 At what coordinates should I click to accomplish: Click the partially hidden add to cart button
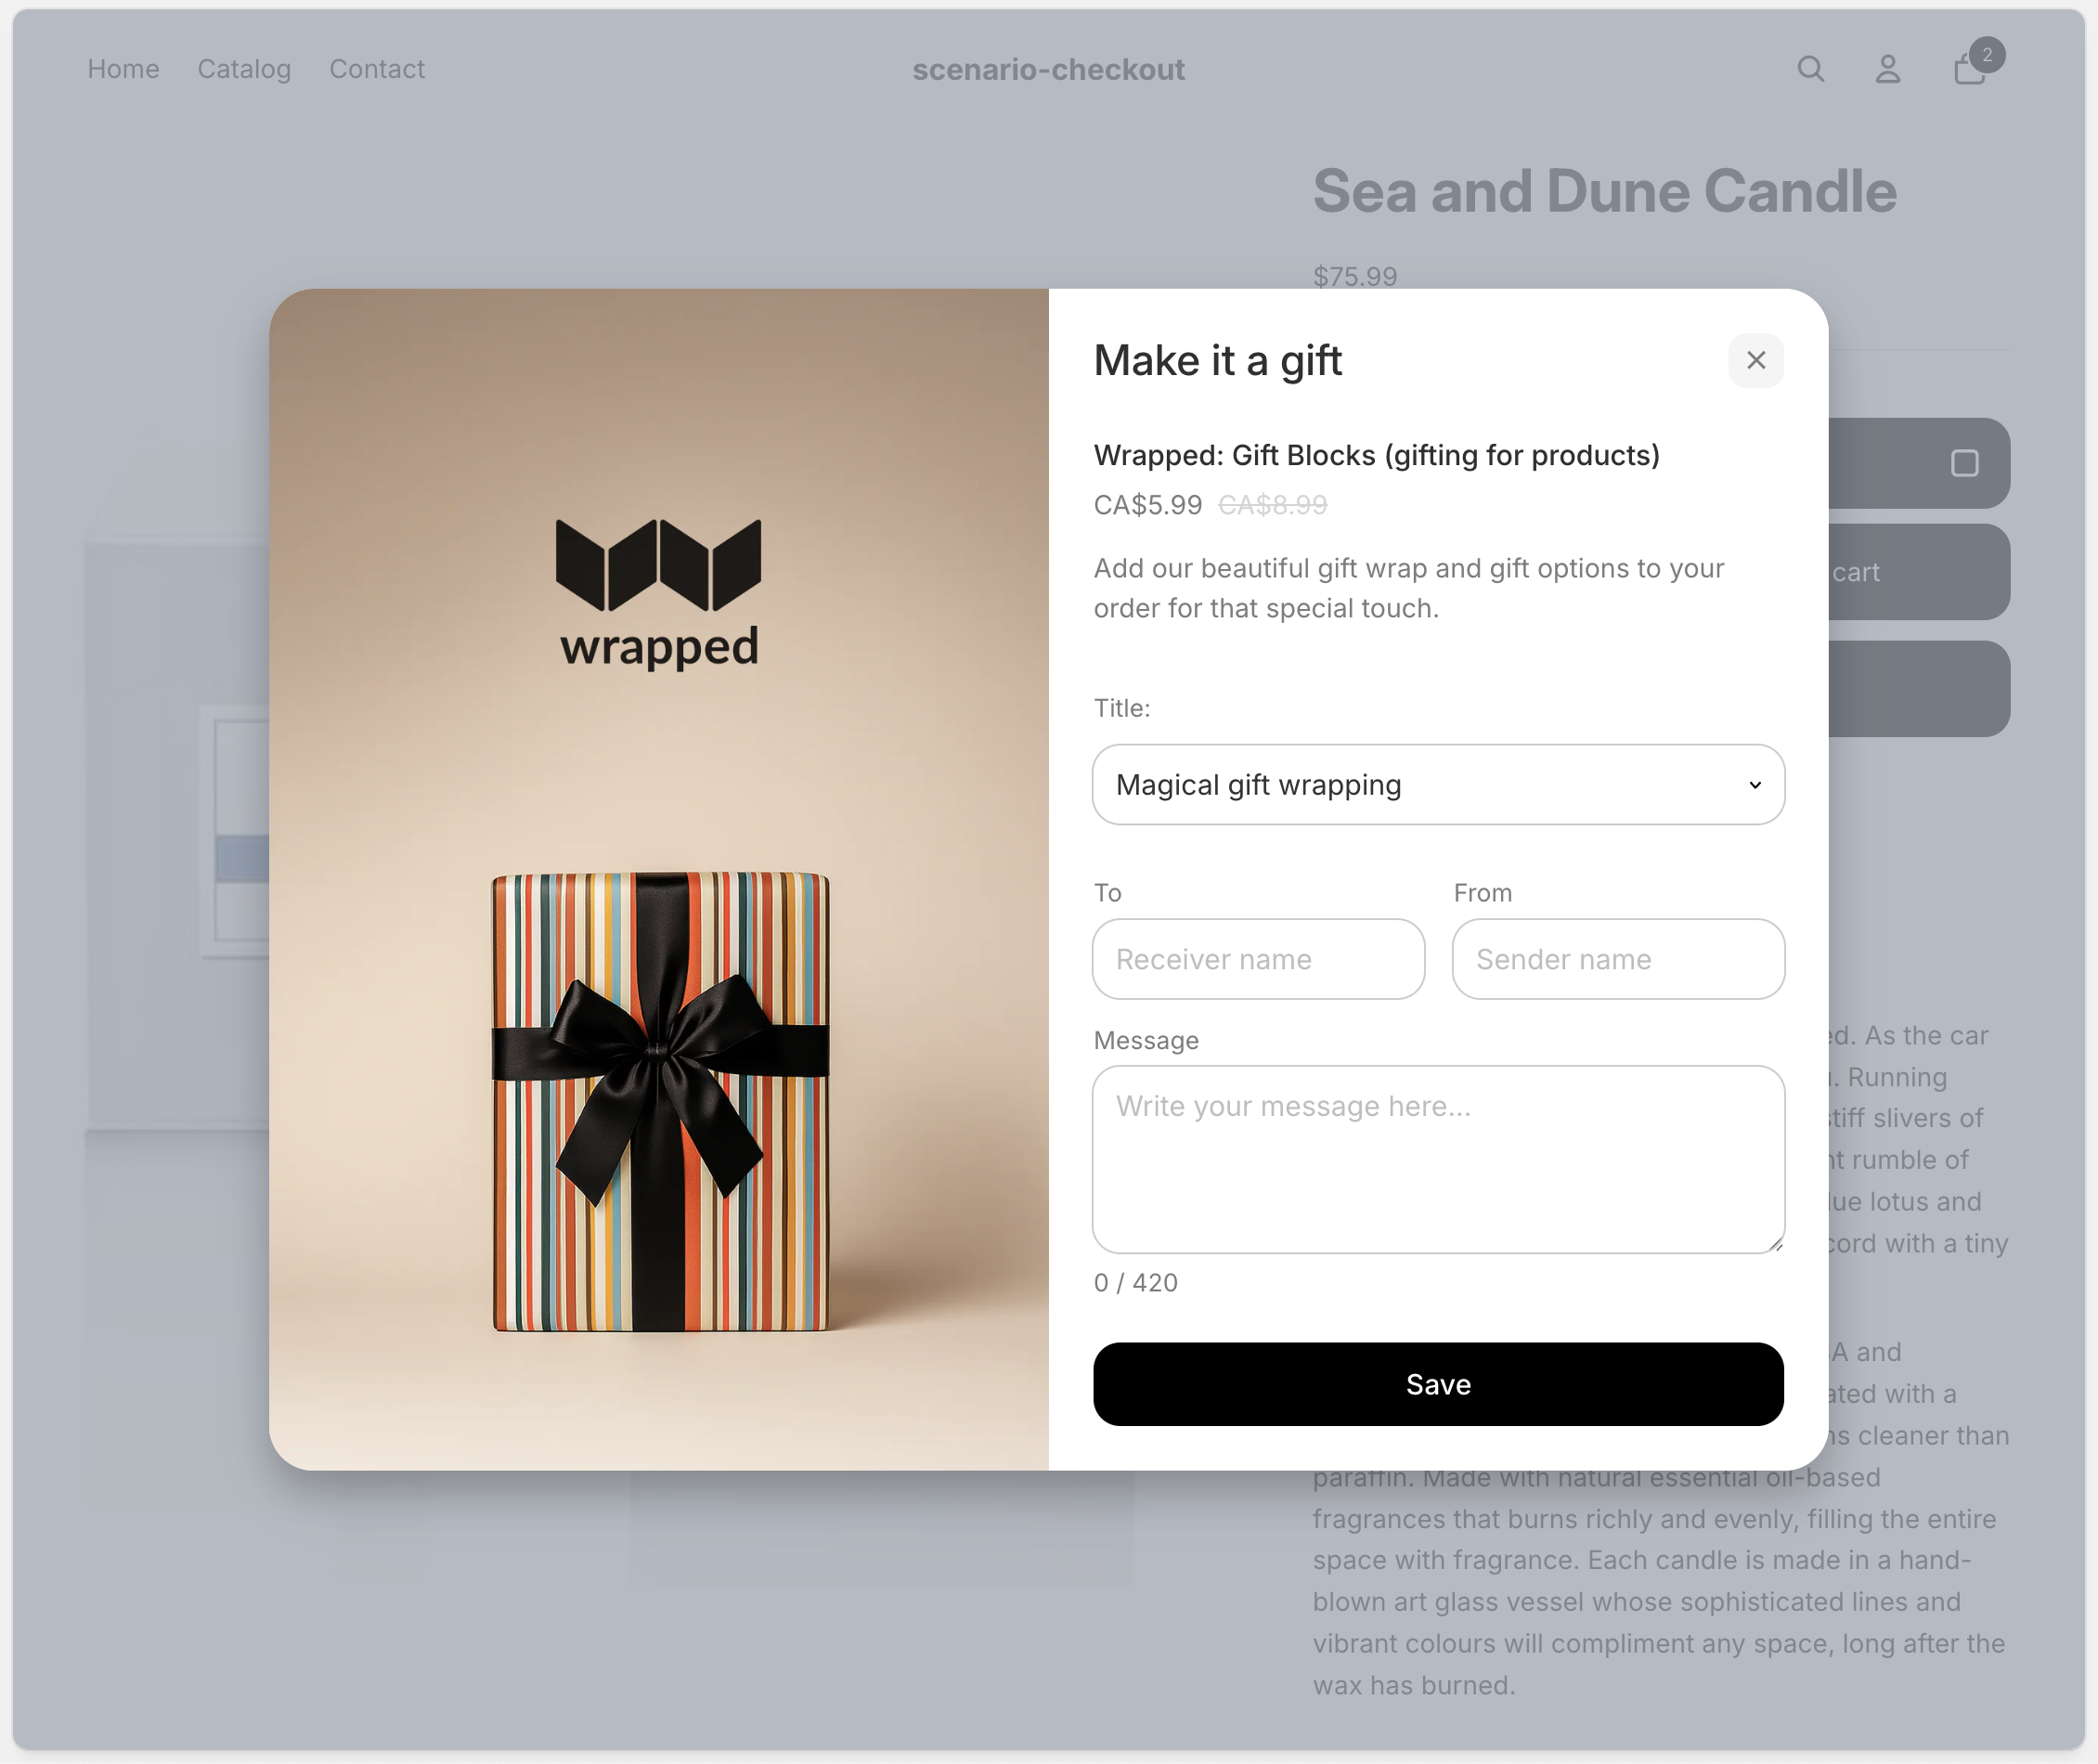pos(1918,572)
